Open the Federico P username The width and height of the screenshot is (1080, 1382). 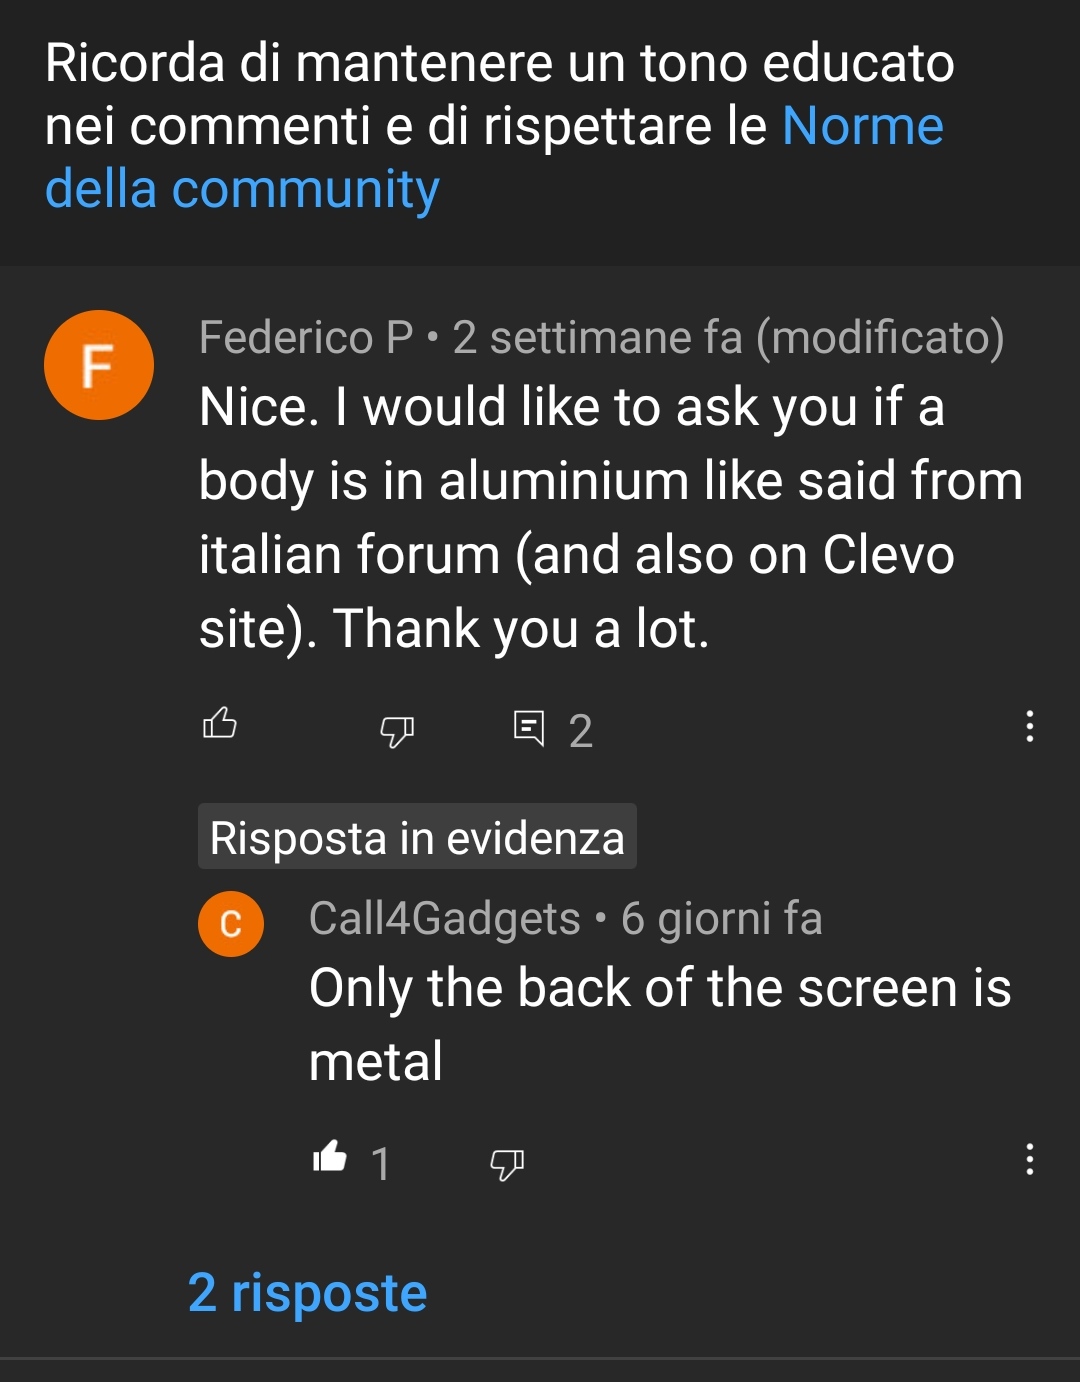point(306,338)
